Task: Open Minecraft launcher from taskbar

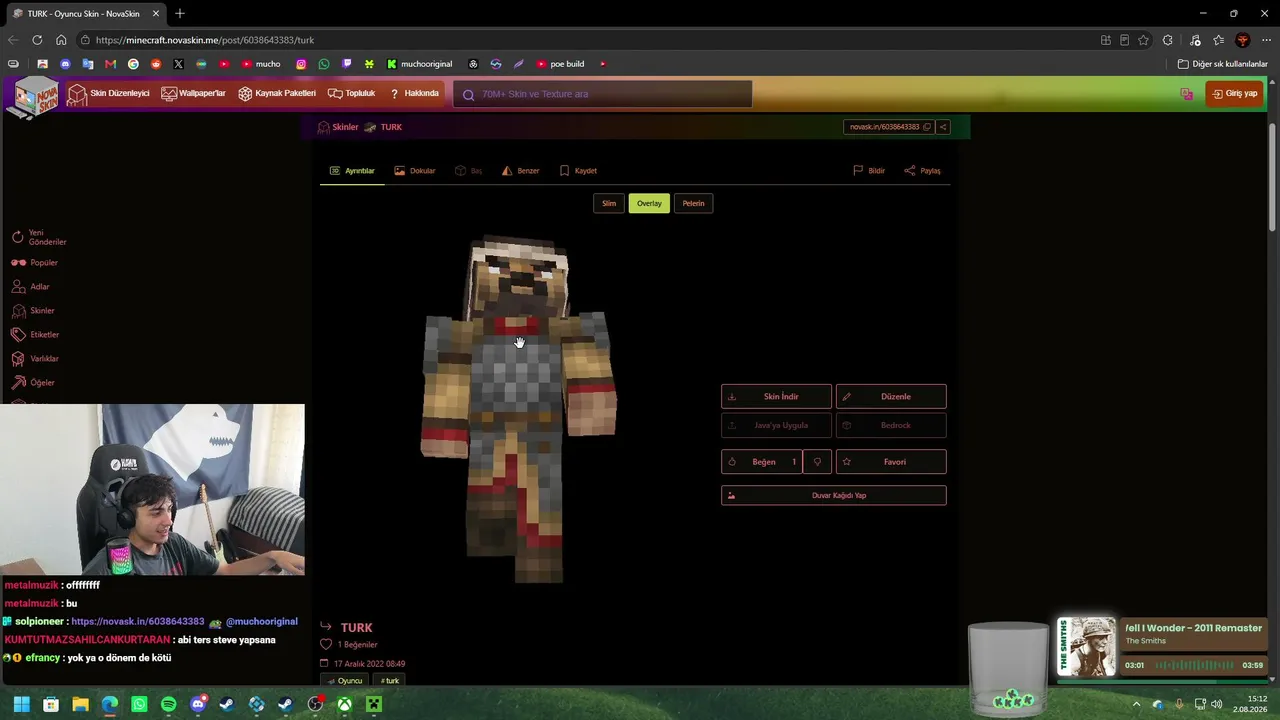Action: pos(374,705)
